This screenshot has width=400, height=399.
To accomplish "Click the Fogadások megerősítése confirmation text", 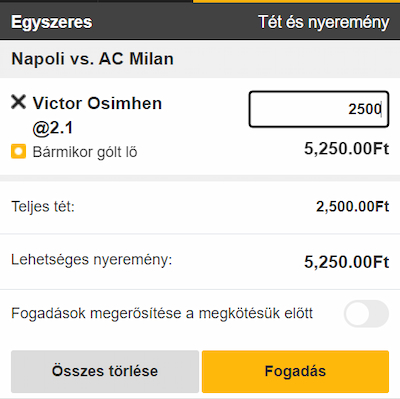I will (x=162, y=314).
